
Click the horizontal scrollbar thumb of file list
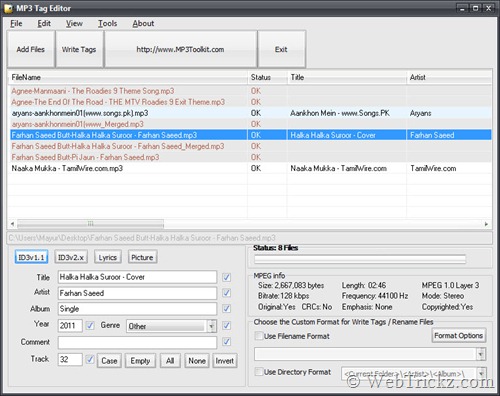tap(90, 224)
